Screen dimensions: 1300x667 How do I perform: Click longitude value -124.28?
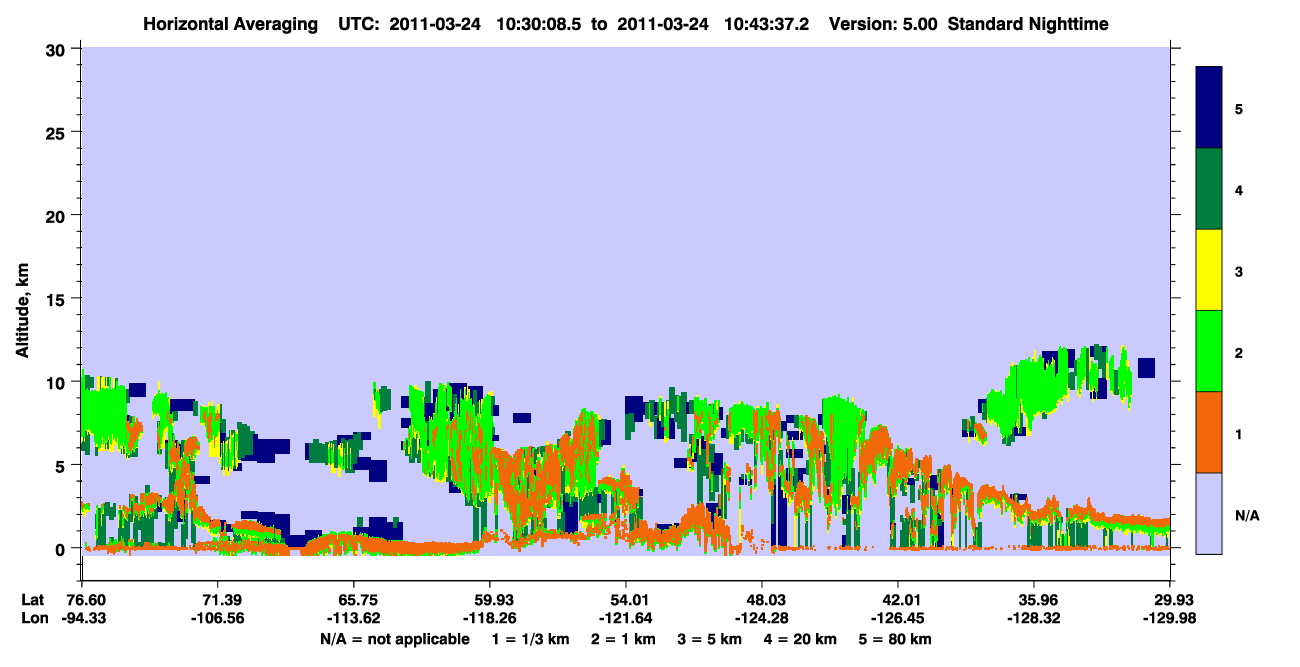coord(761,619)
